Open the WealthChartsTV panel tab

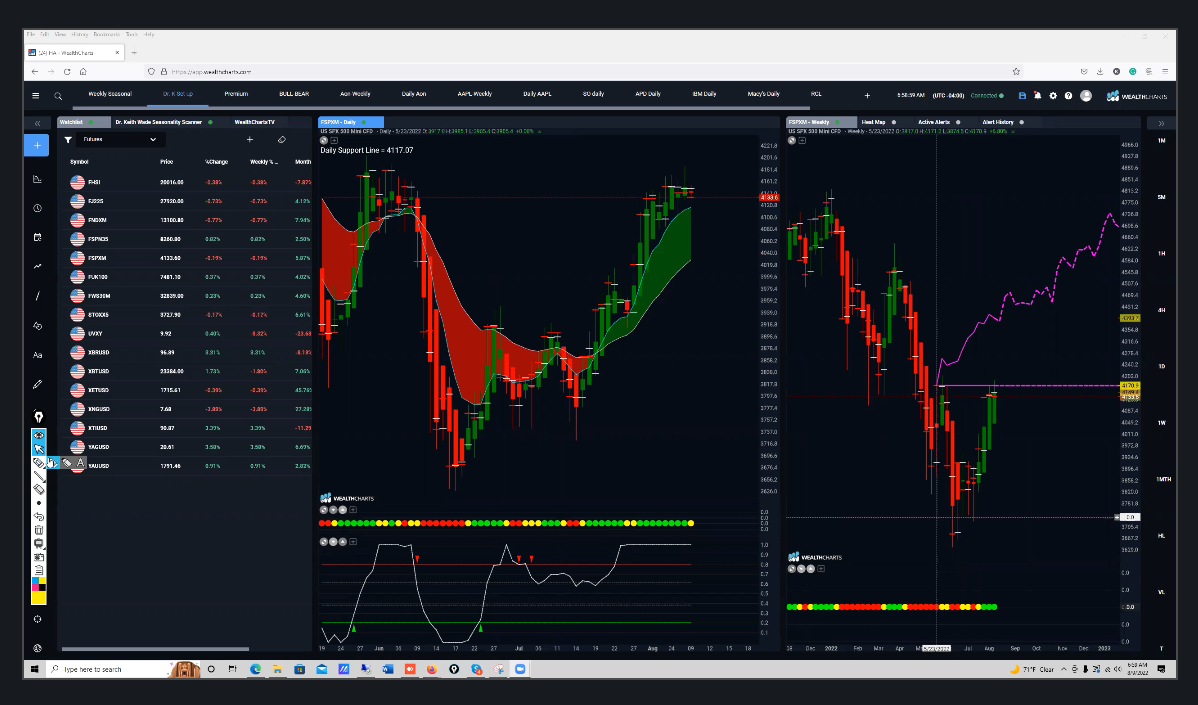click(254, 122)
